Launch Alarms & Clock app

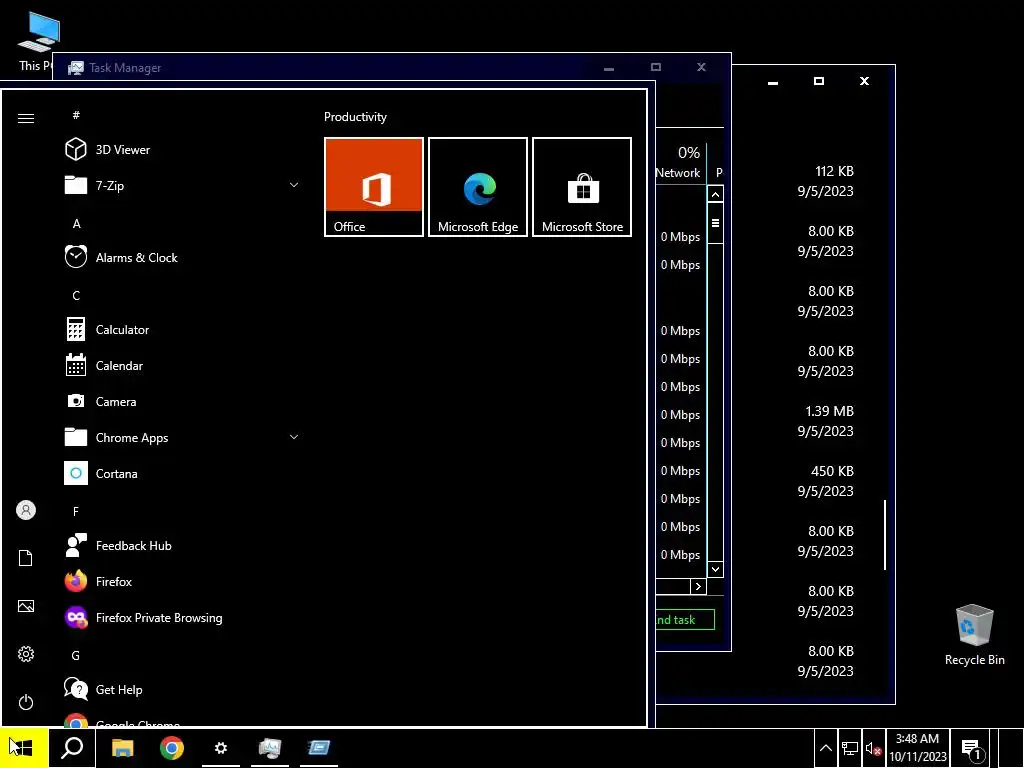182,257
